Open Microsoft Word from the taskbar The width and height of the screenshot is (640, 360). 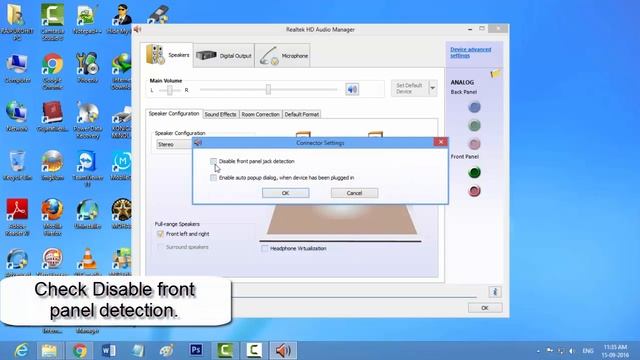pyautogui.click(x=109, y=350)
